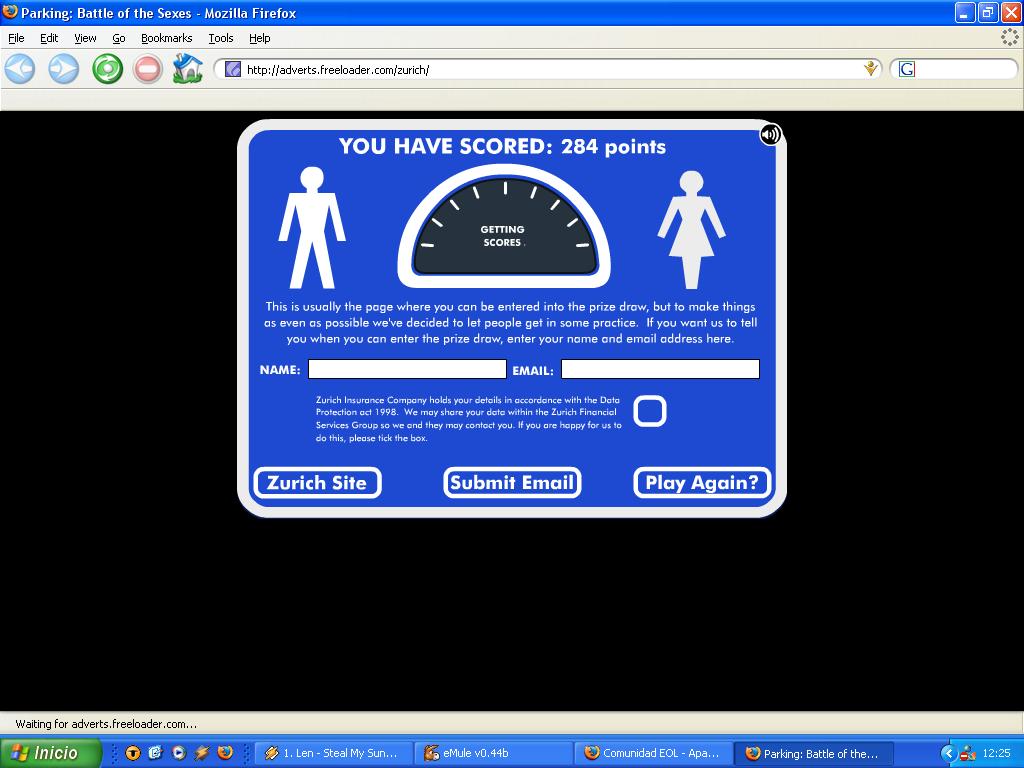
Task: Click the EMAIL input field
Action: coord(660,369)
